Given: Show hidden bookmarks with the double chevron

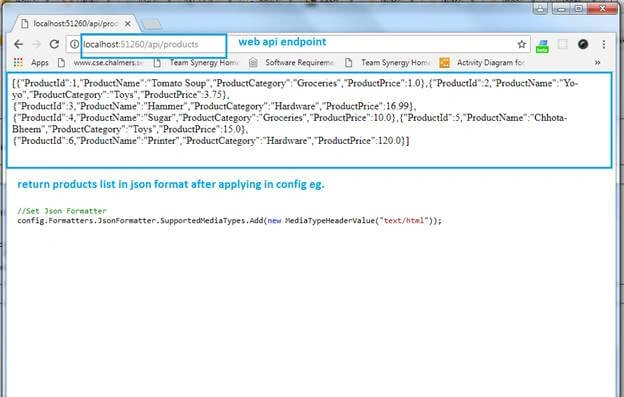Looking at the screenshot, I should pyautogui.click(x=597, y=62).
